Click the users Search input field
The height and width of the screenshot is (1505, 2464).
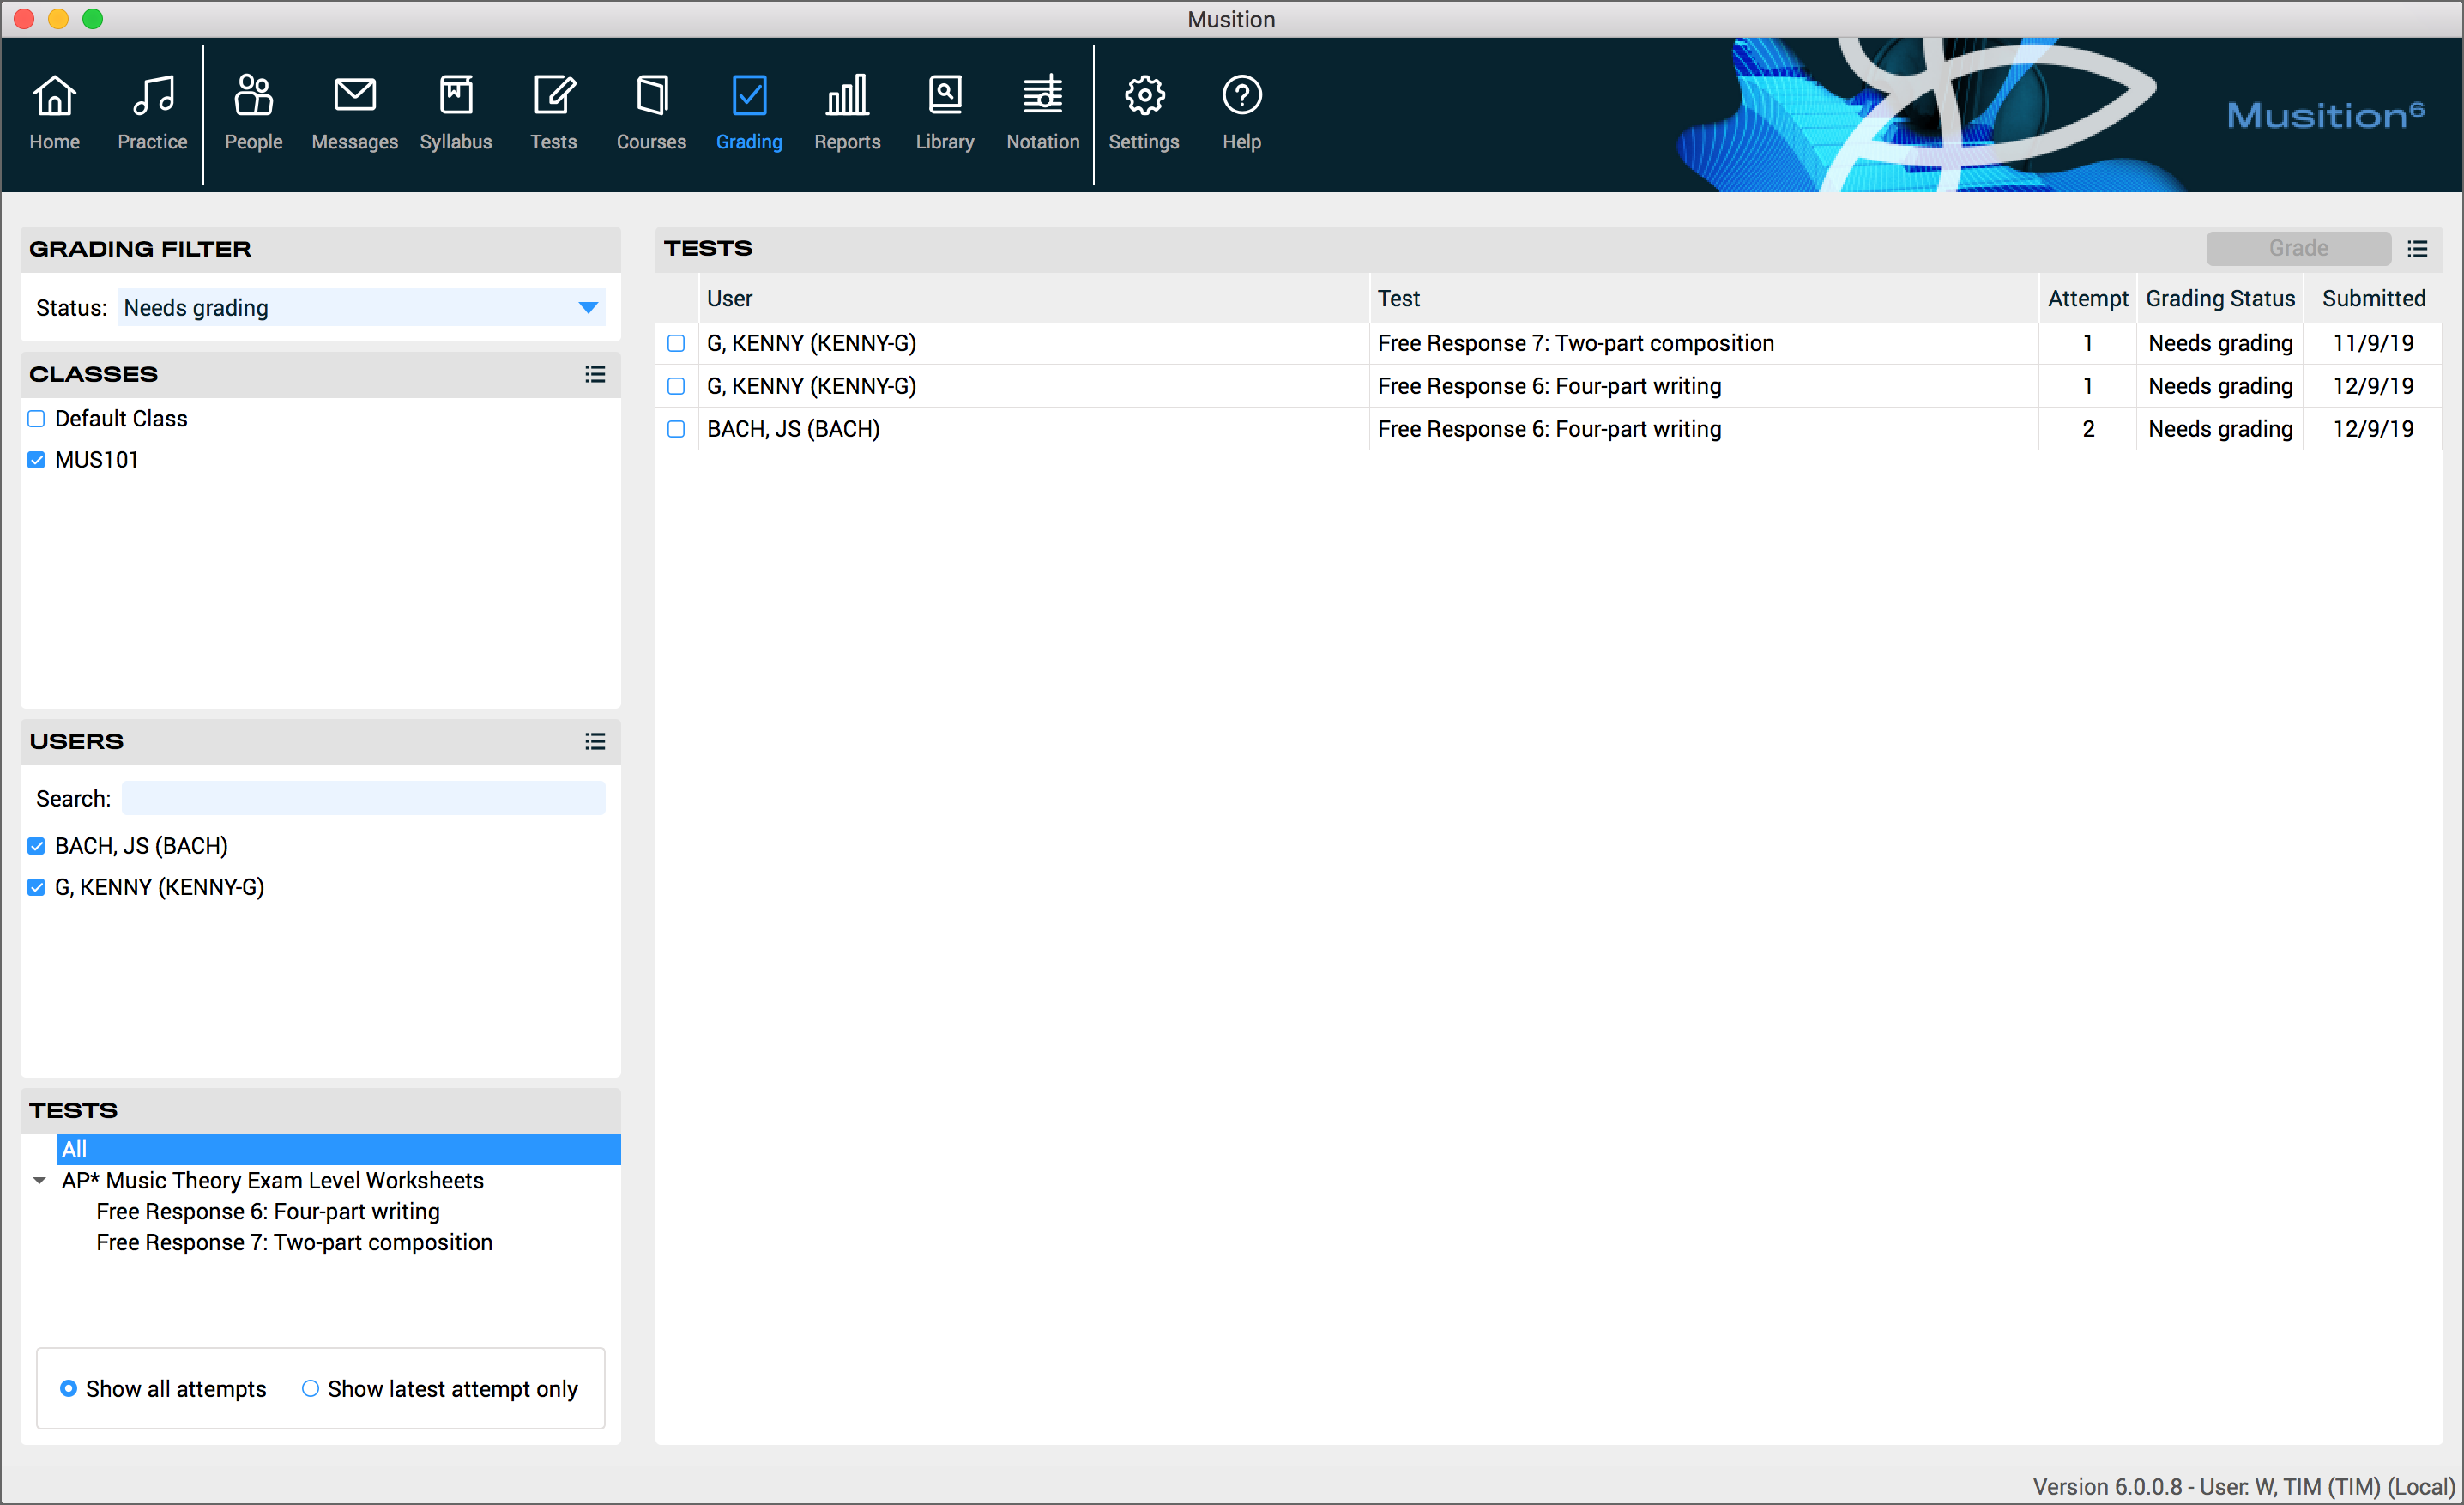click(363, 798)
